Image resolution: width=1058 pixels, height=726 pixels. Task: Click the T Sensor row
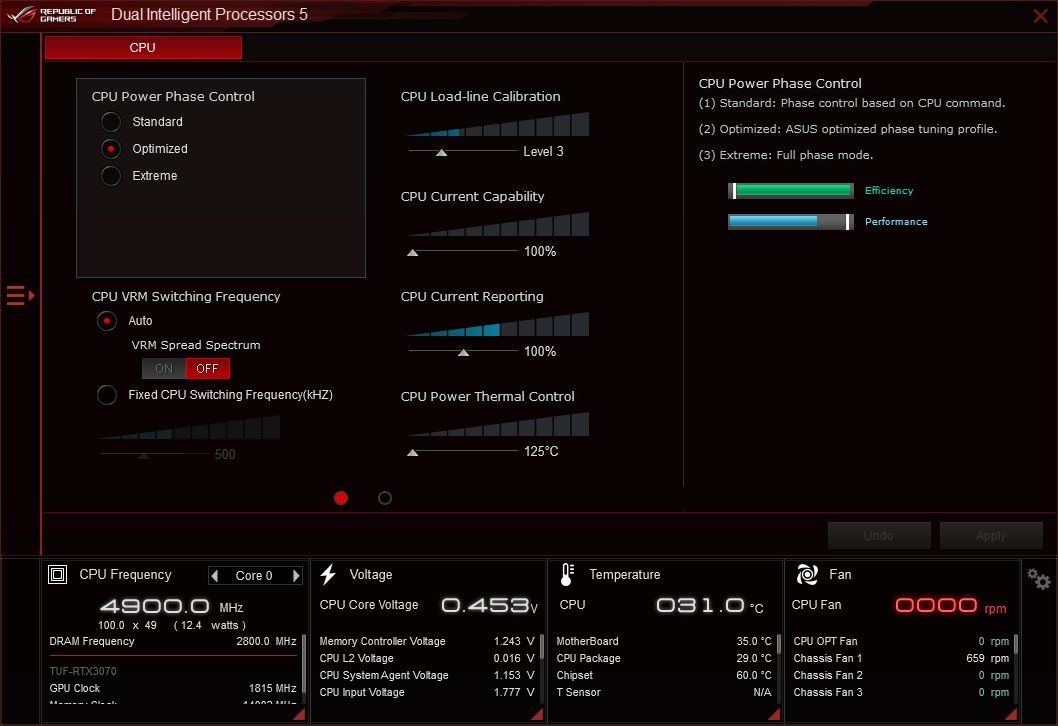coord(664,692)
